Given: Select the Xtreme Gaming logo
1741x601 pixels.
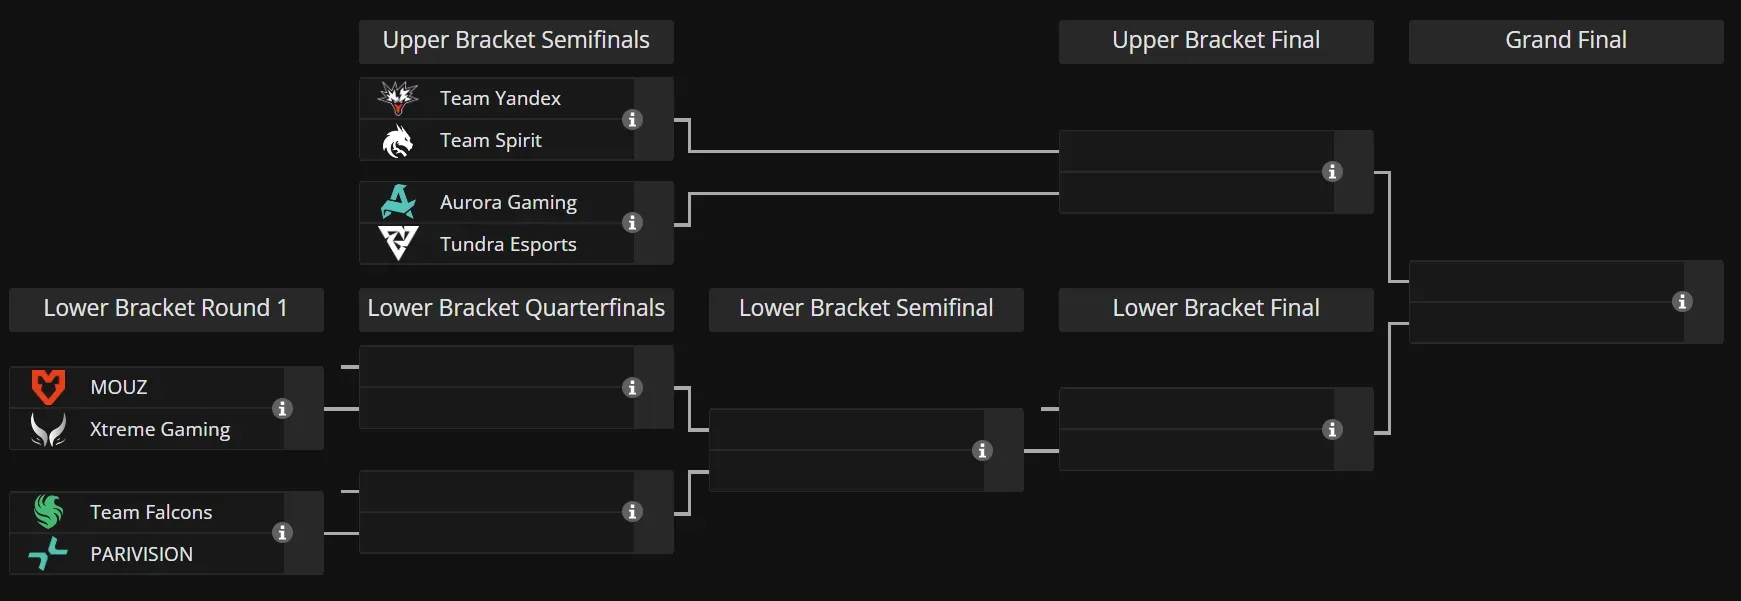Looking at the screenshot, I should coord(47,428).
